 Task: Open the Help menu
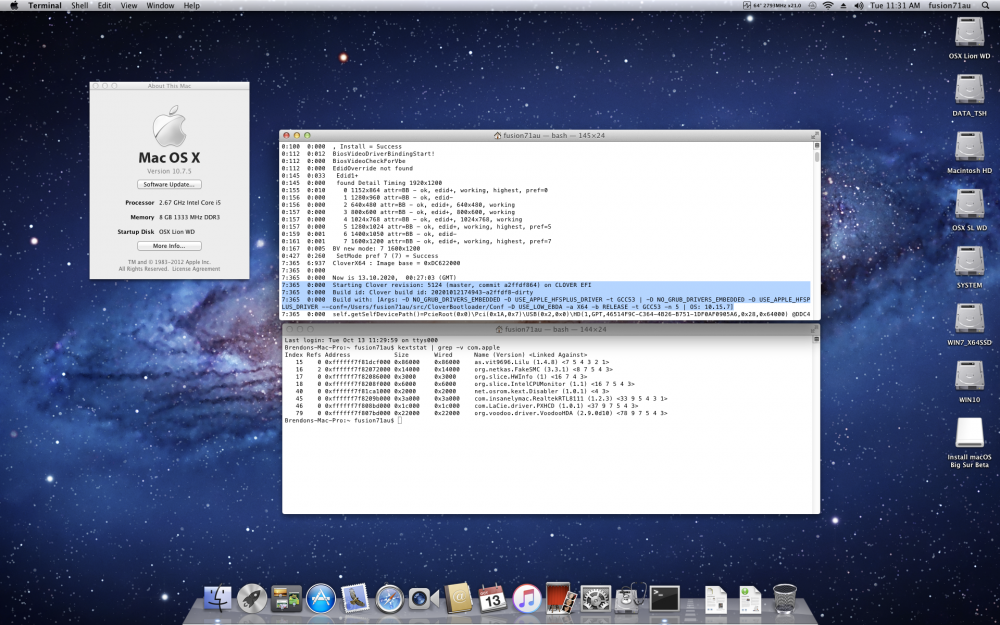click(191, 6)
